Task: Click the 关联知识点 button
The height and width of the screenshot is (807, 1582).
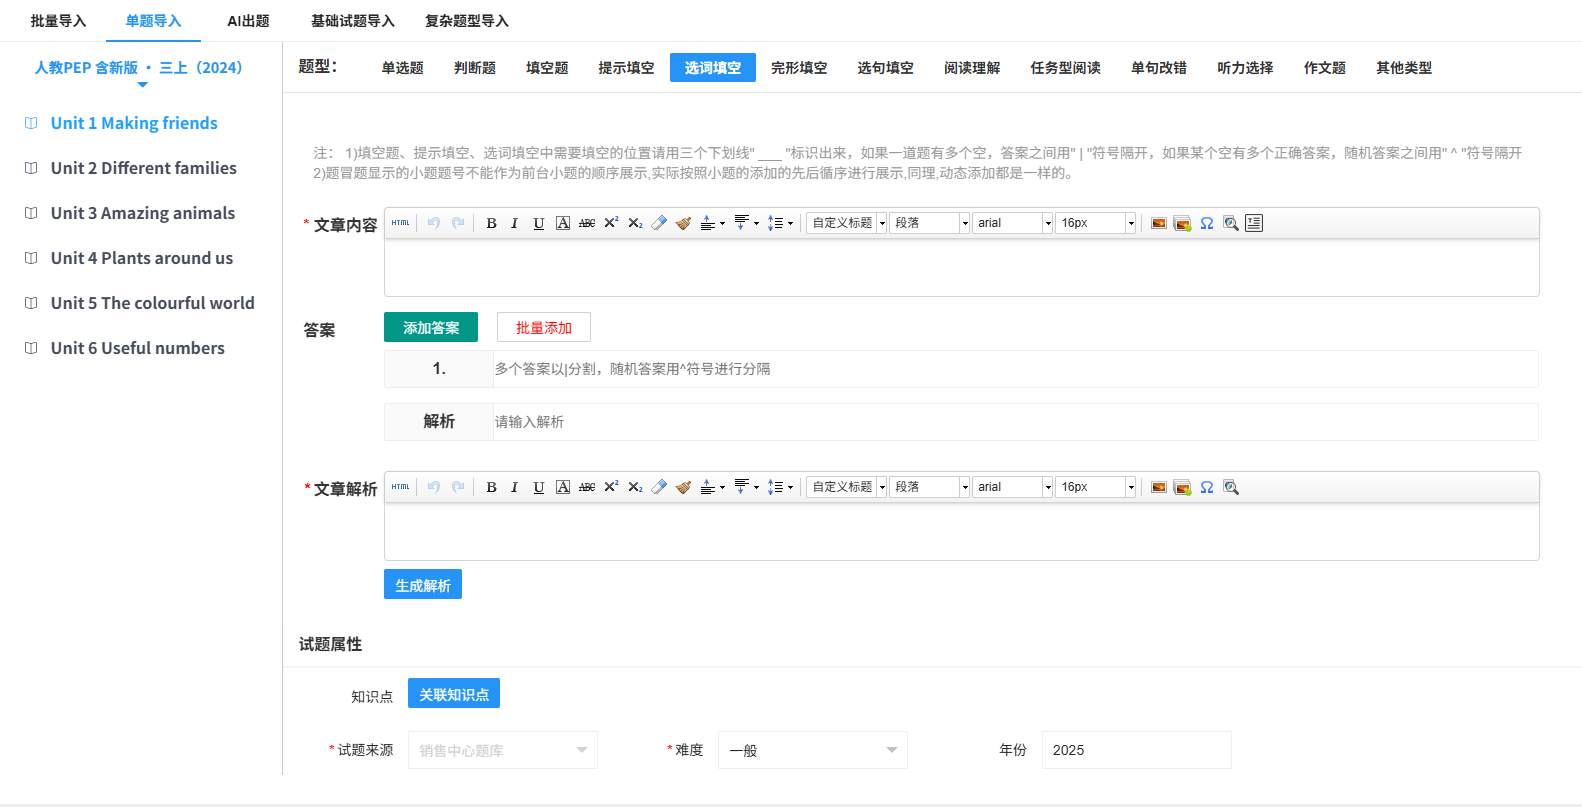Action: 454,694
